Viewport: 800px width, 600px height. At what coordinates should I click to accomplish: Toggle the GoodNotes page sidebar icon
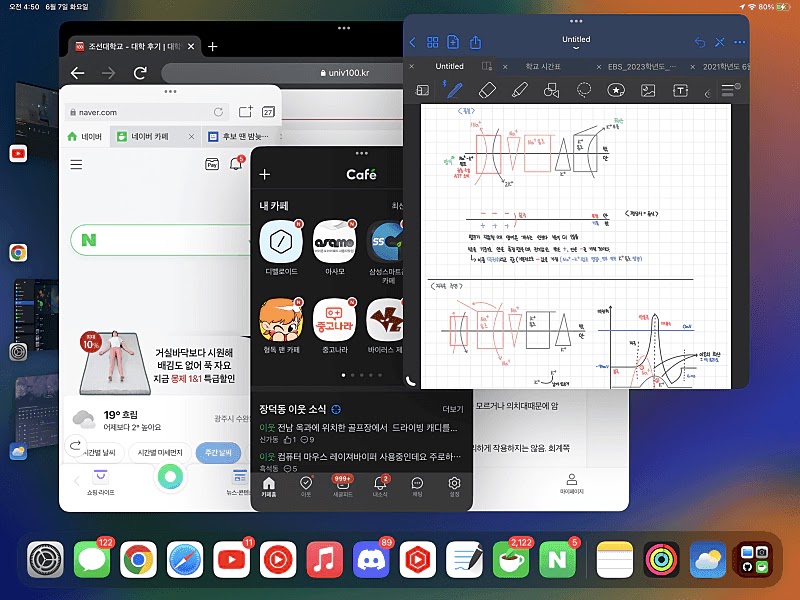pos(422,90)
